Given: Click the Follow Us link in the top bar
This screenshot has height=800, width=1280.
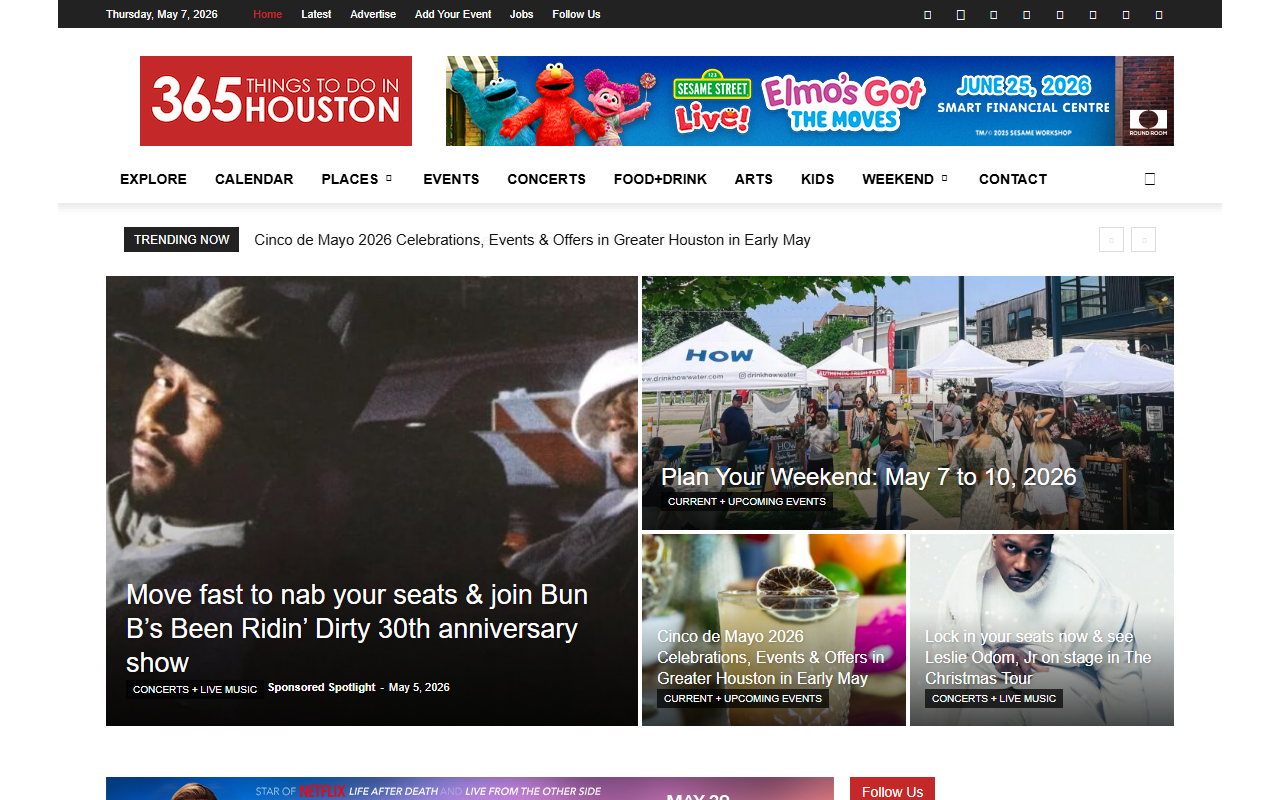Looking at the screenshot, I should tap(576, 14).
